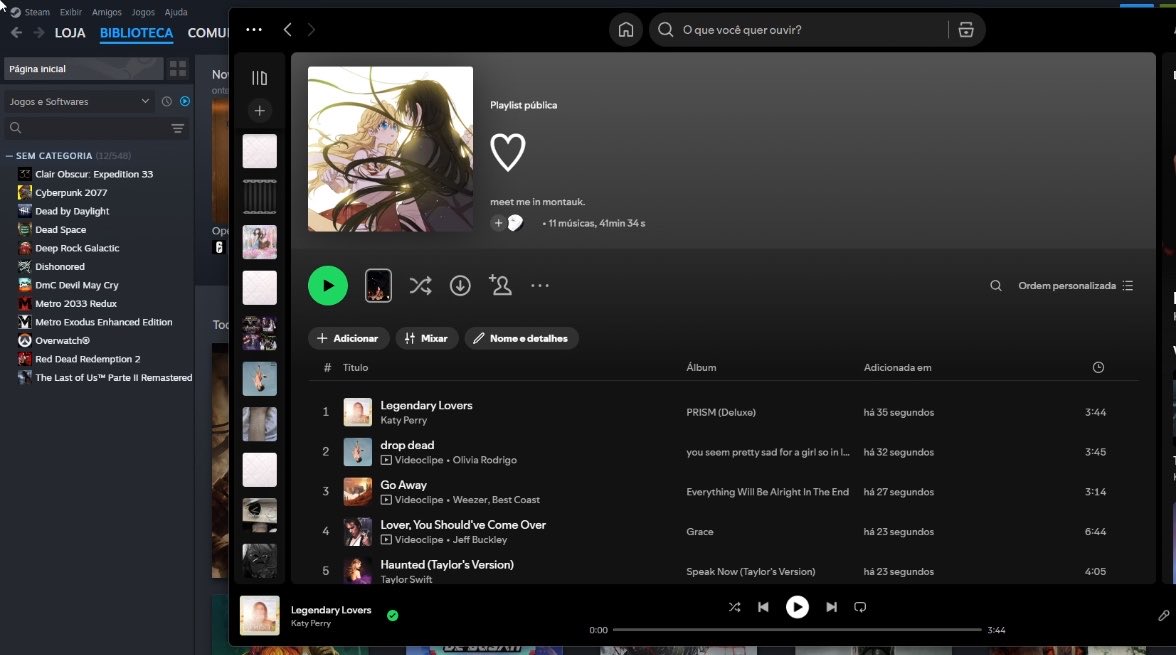Image resolution: width=1176 pixels, height=655 pixels.
Task: Open Exibir menu in Steam
Action: click(x=70, y=12)
